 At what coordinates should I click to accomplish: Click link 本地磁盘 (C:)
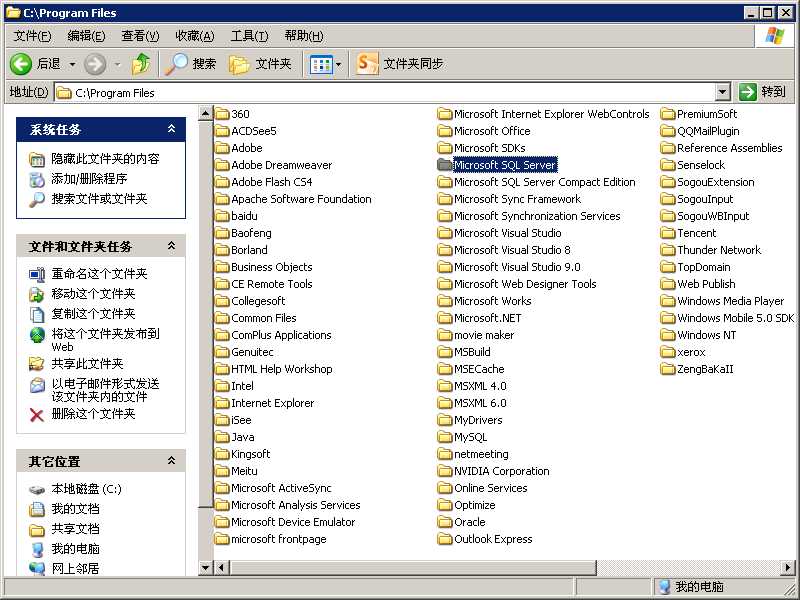tap(86, 489)
